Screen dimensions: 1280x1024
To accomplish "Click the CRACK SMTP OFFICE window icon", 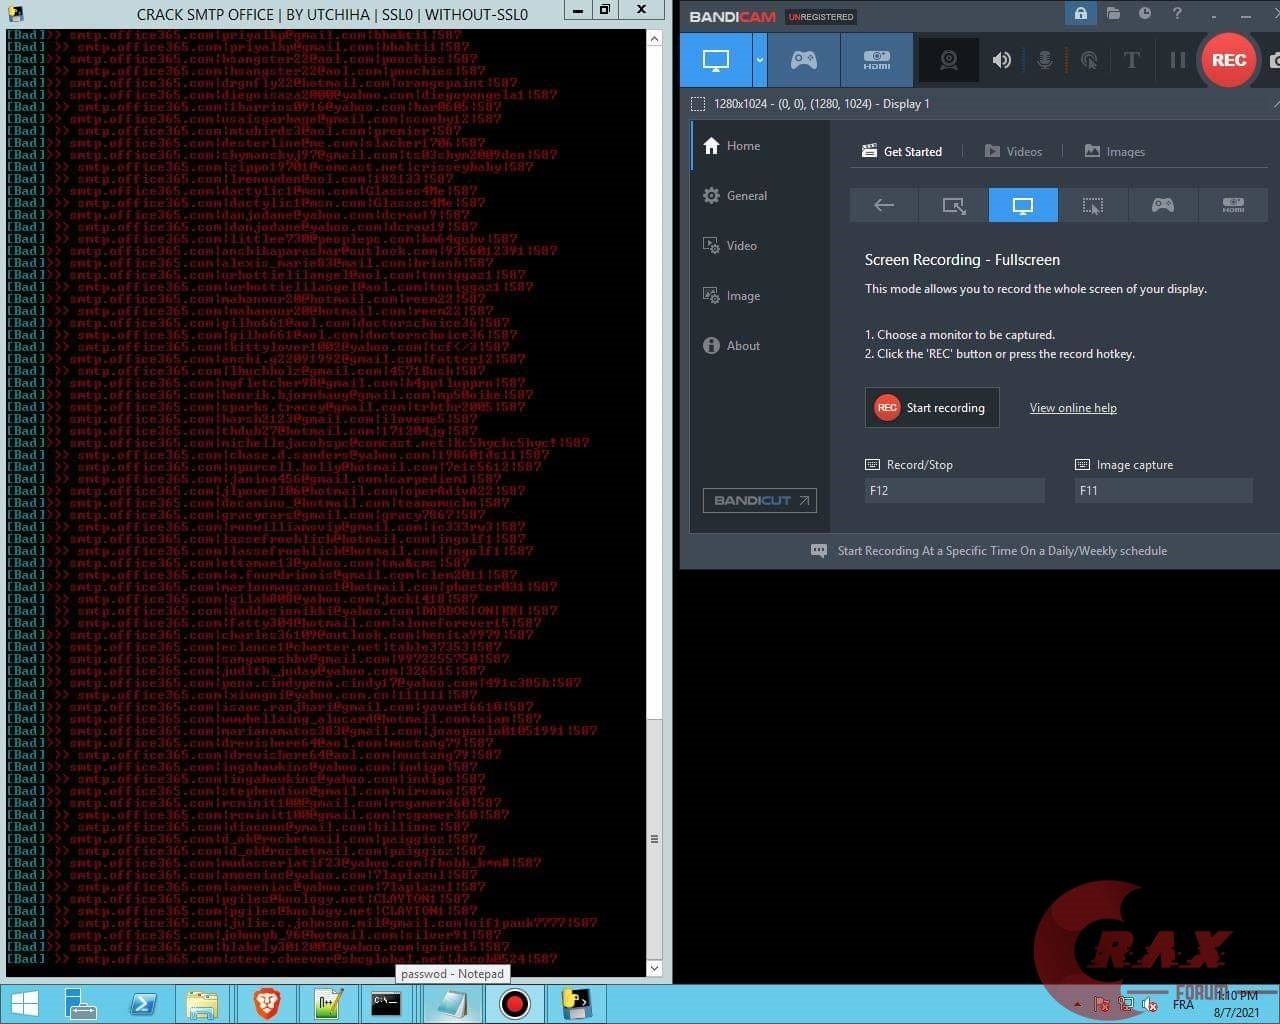I will click(14, 14).
